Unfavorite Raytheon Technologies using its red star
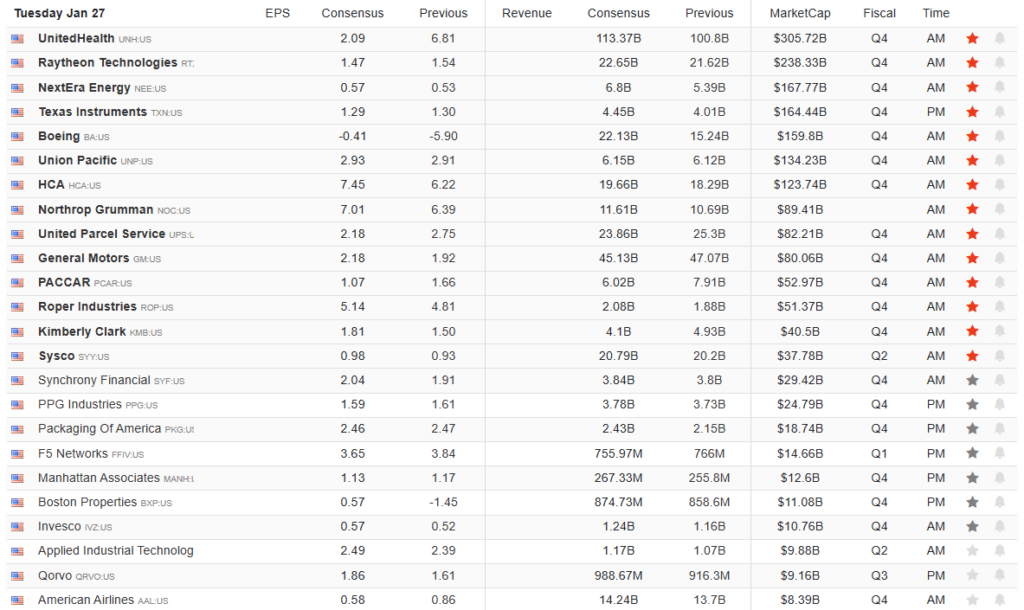Viewport: 1024px width, 610px height. point(971,63)
